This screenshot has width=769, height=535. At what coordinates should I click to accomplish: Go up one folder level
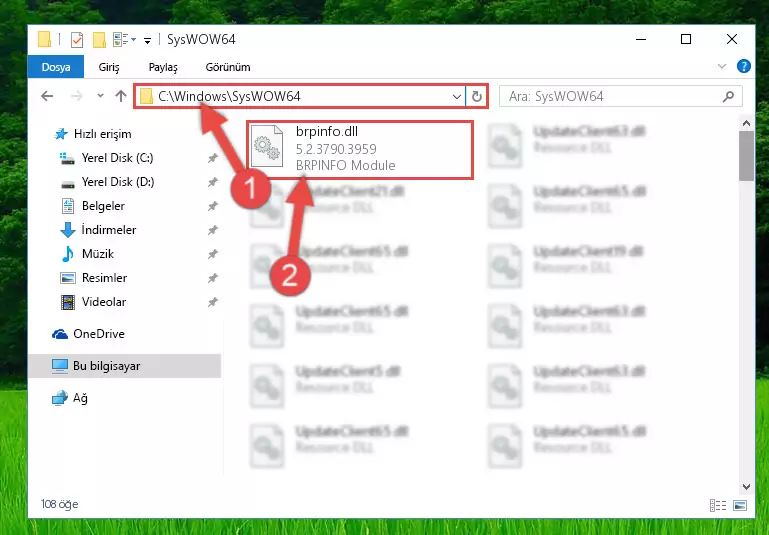tap(121, 96)
